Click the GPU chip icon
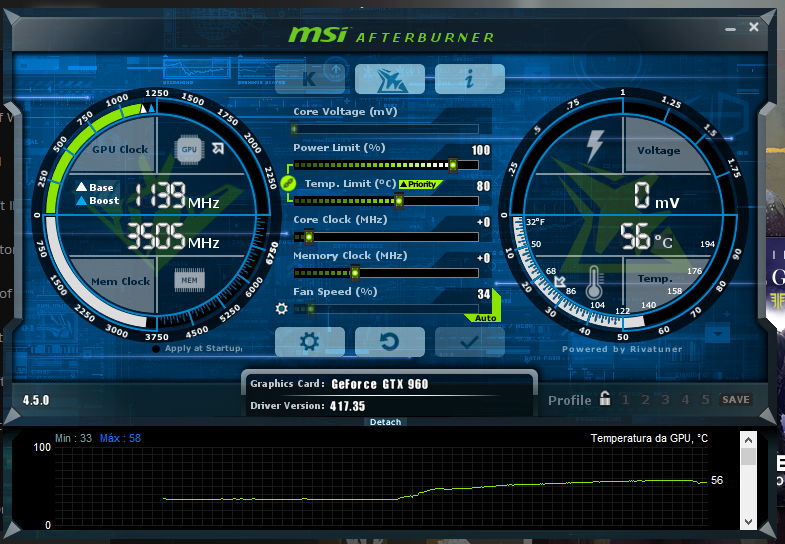This screenshot has height=544, width=785. (x=189, y=150)
